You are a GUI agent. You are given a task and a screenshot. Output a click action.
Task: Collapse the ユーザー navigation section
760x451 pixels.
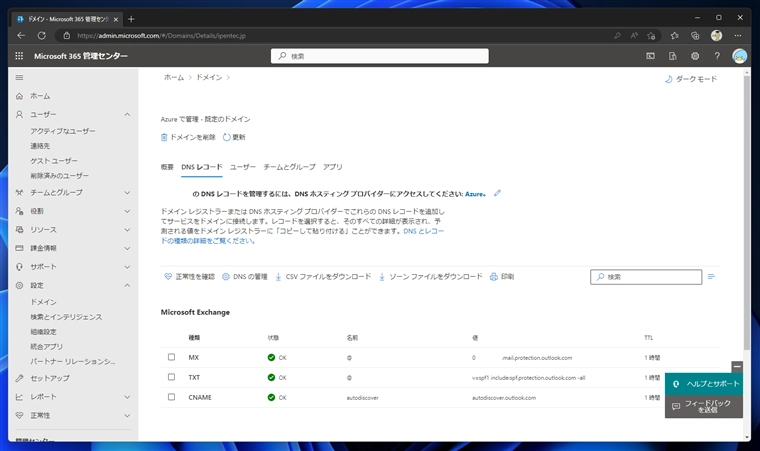click(x=127, y=114)
